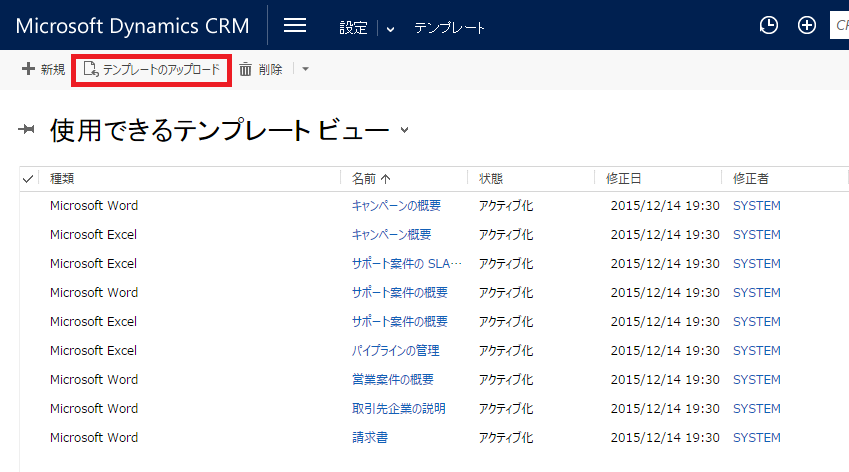Click the 新規 plus icon

28,69
